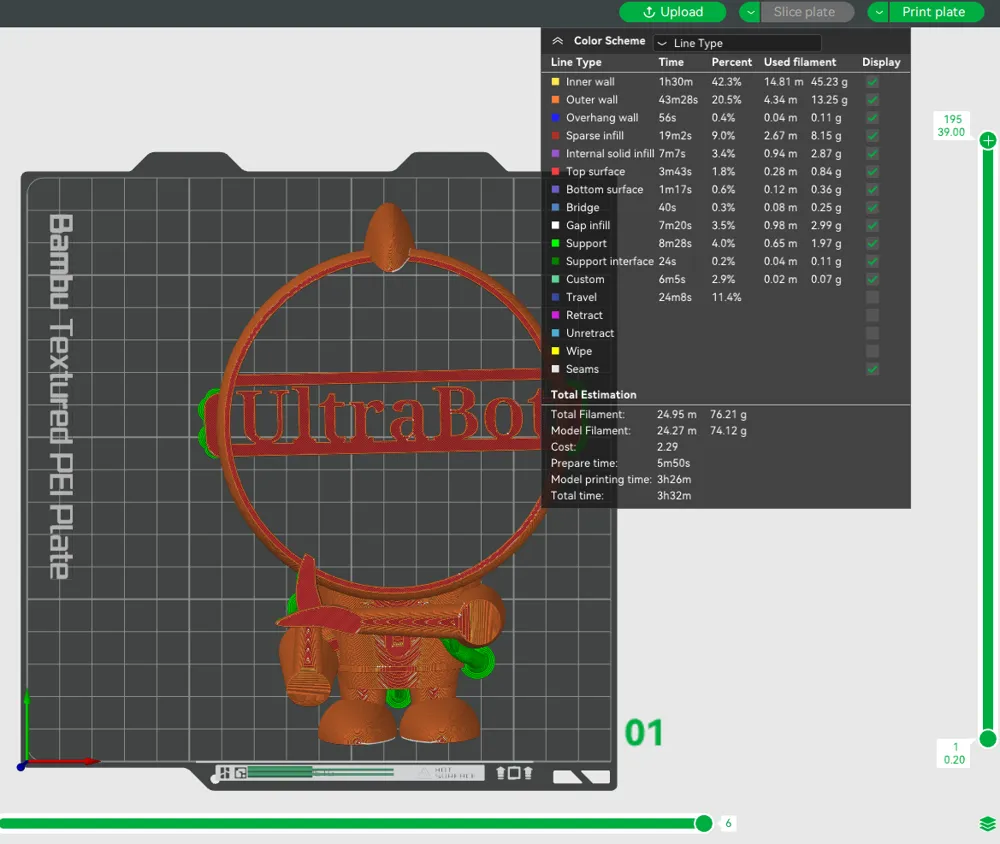
Task: Click the yellow Wipe color swatch
Action: click(555, 351)
